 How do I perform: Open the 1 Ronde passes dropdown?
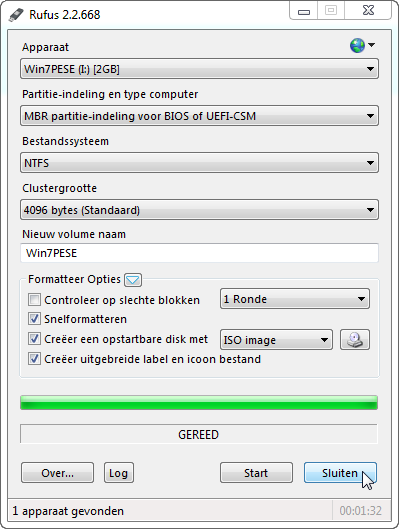pos(295,299)
